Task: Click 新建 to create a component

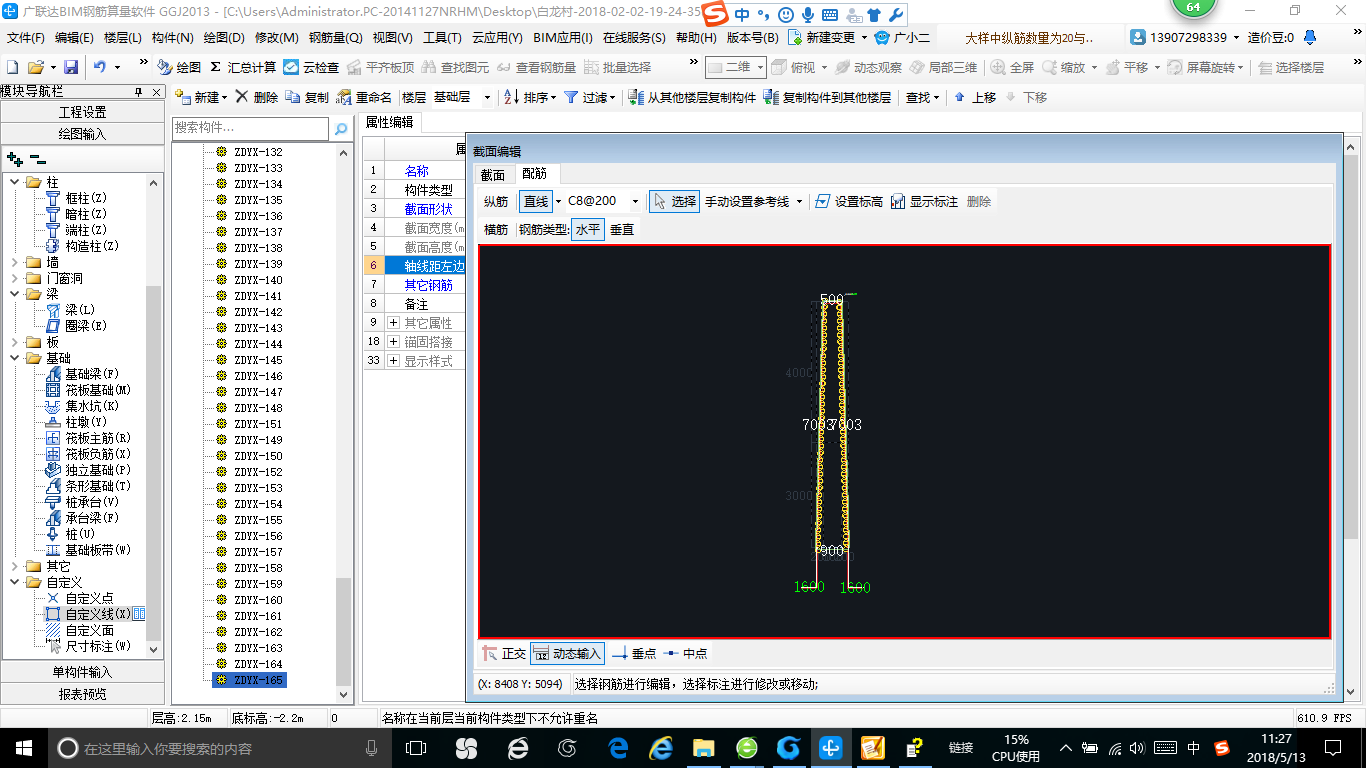Action: click(201, 97)
